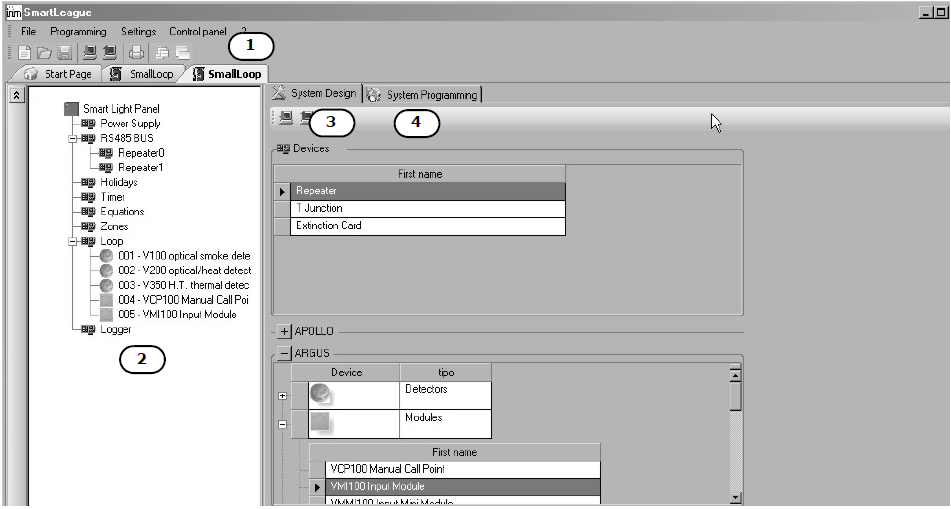Click the second computer transfer icon in main toolbar
This screenshot has width=951, height=509.
click(110, 53)
